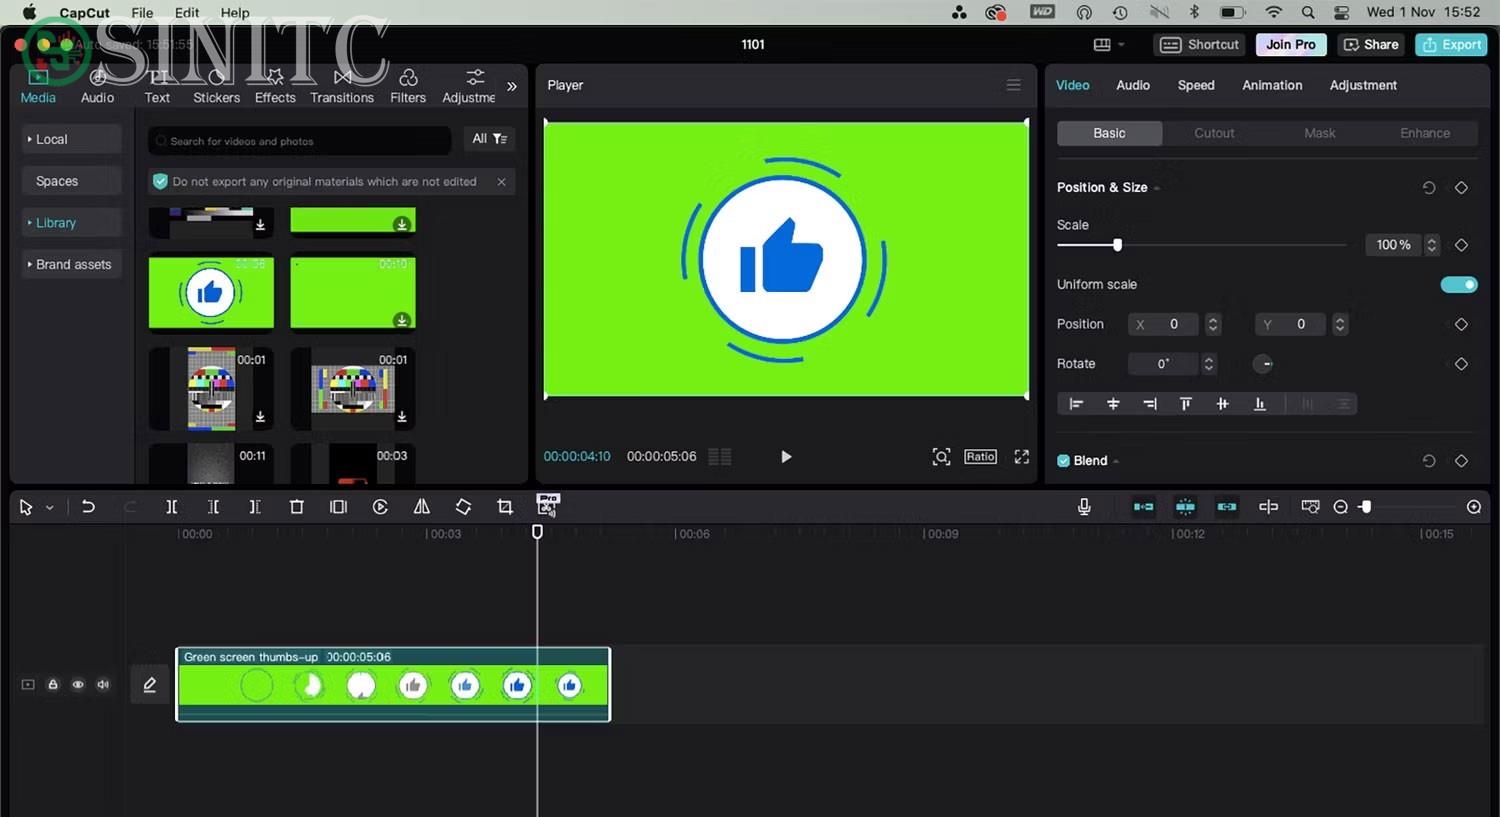Uncheck the Blend checkbox

coord(1063,461)
